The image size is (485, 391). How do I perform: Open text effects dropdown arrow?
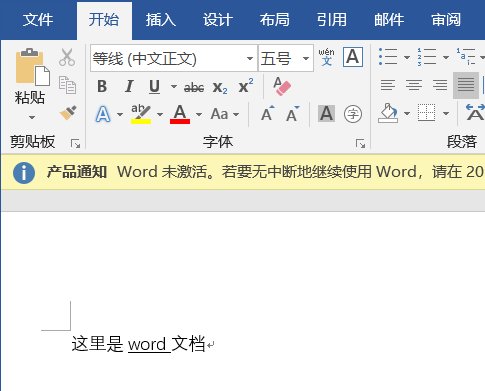pyautogui.click(x=120, y=114)
